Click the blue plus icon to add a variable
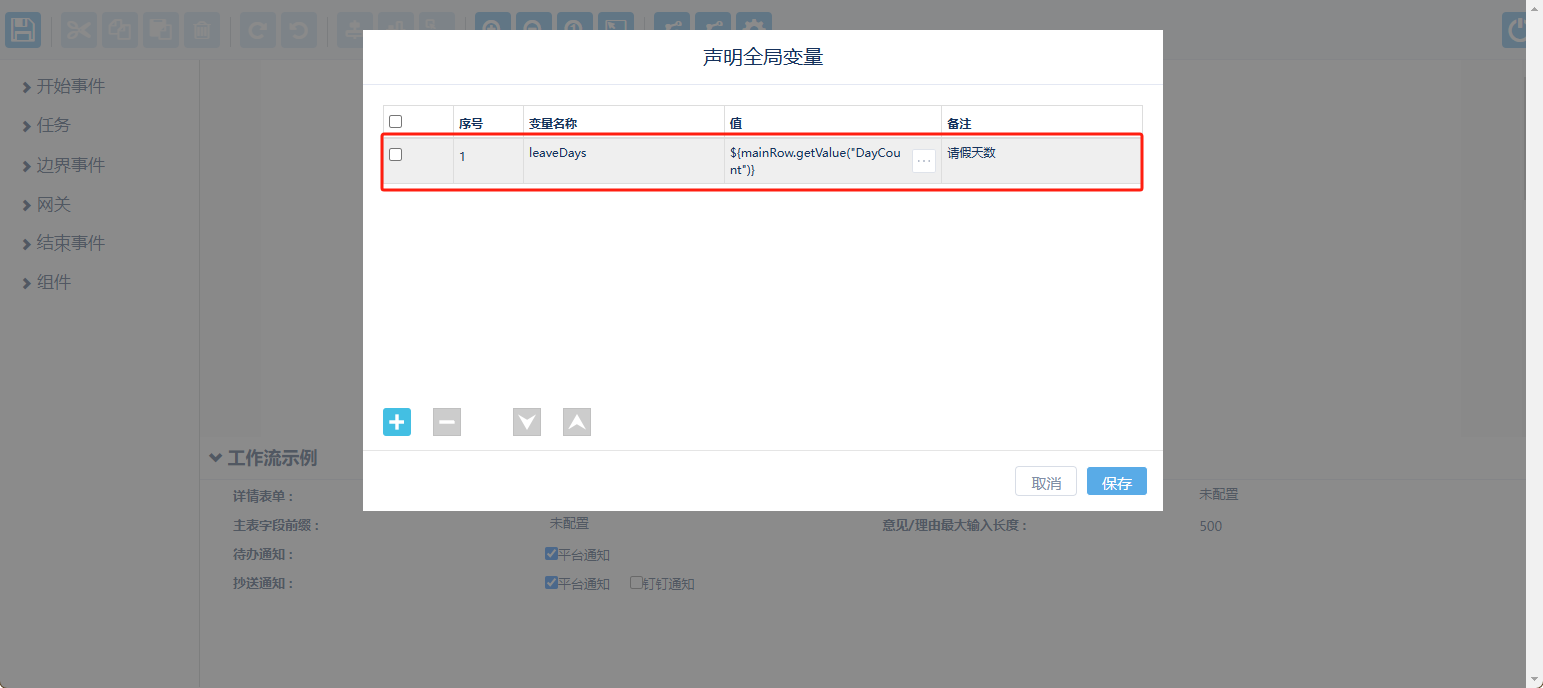This screenshot has height=688, width=1543. [x=397, y=422]
